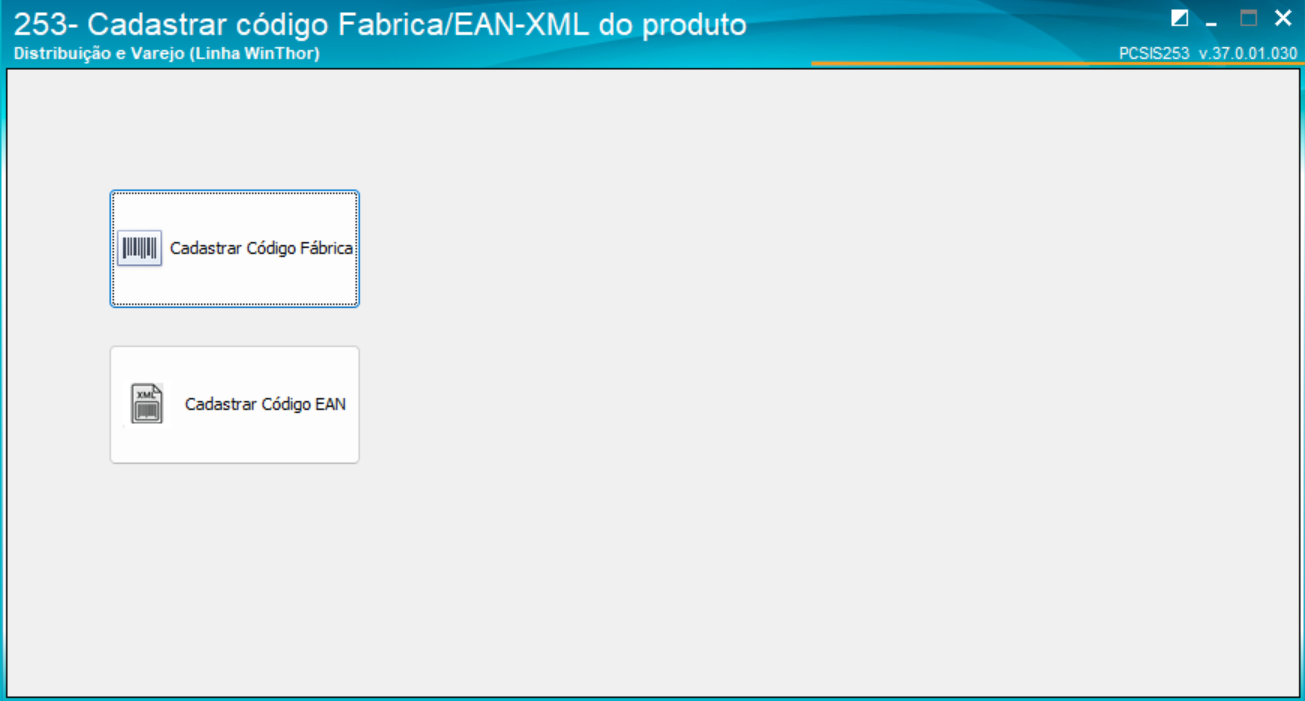Click the subtitle 'Distribuição e Varejo (Linha WinThor)'
1305x701 pixels.
(167, 53)
